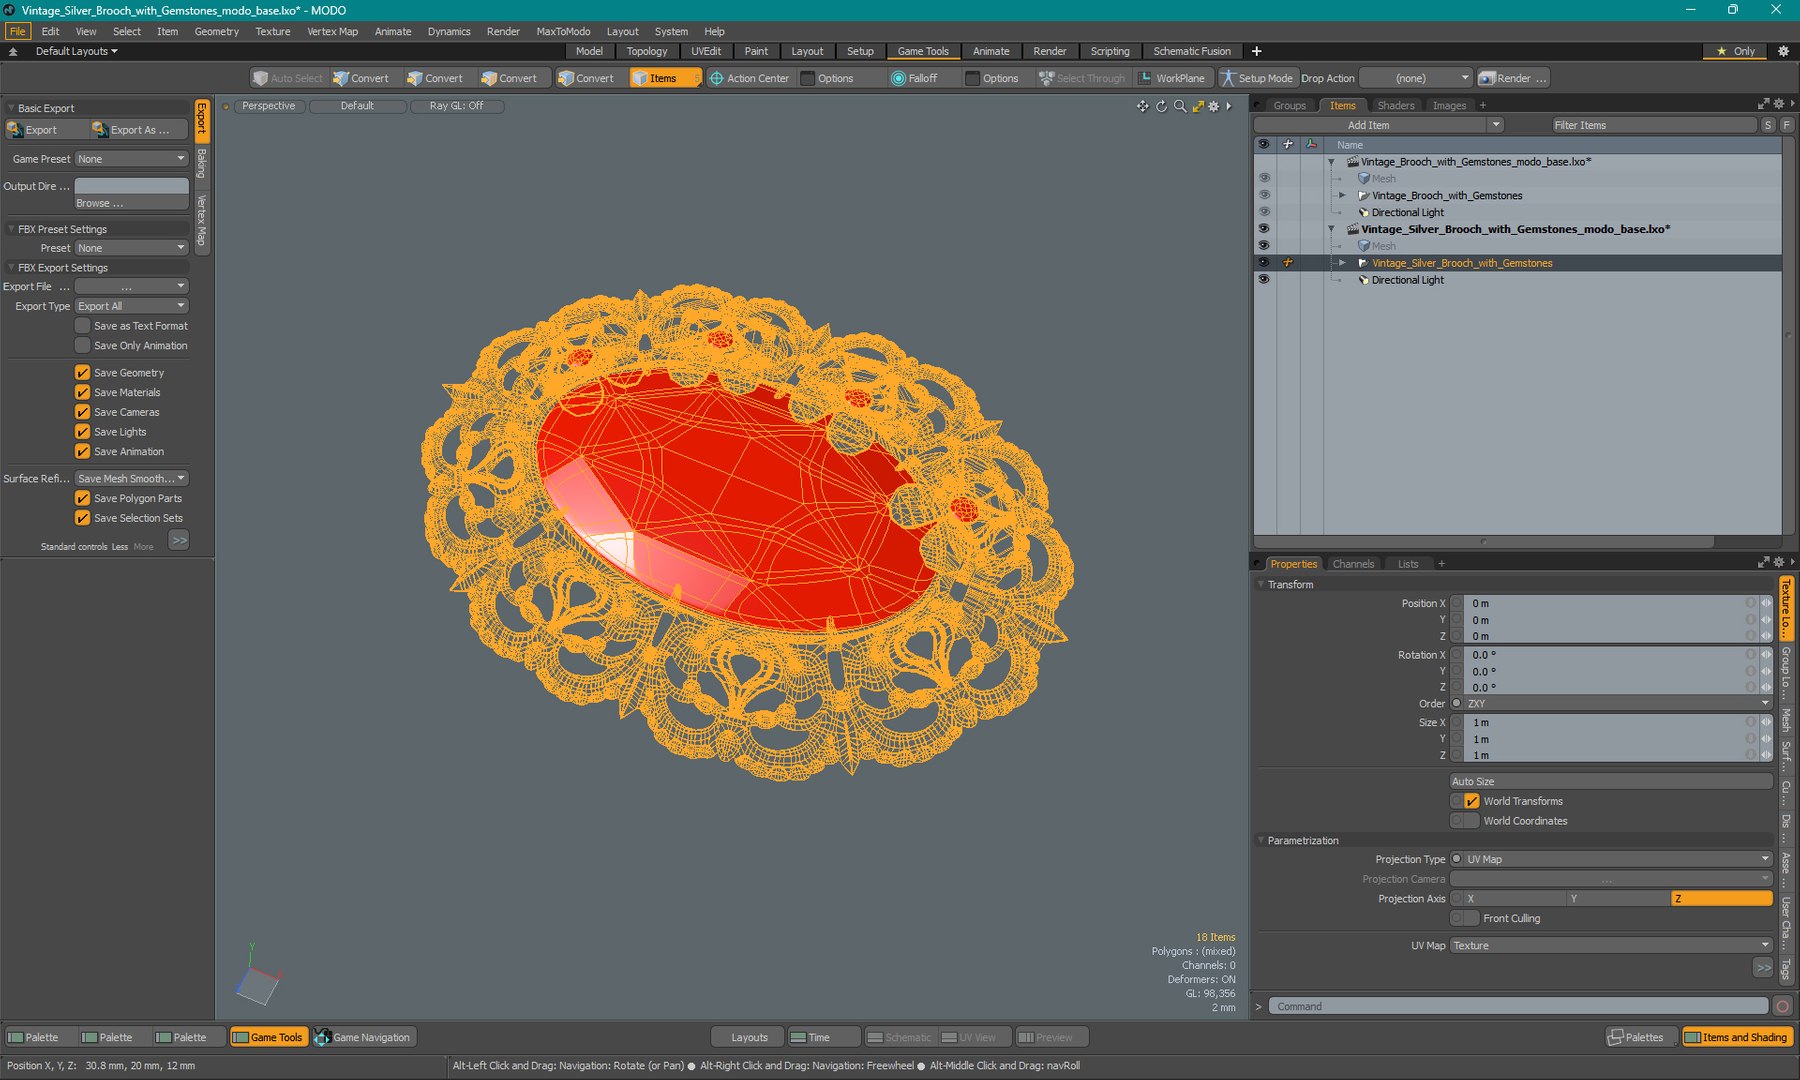
Task: Enable Save as Text Format checkbox
Action: [83, 326]
